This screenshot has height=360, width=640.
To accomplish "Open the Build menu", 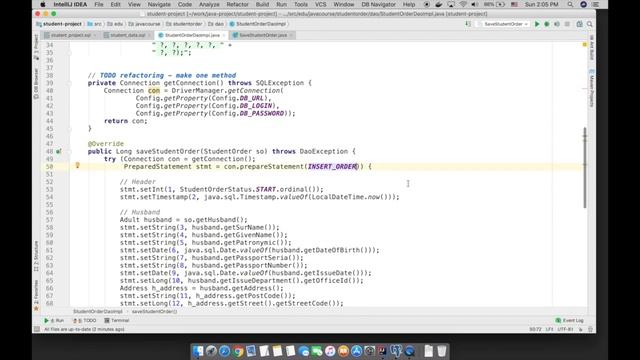I will coord(262,4).
